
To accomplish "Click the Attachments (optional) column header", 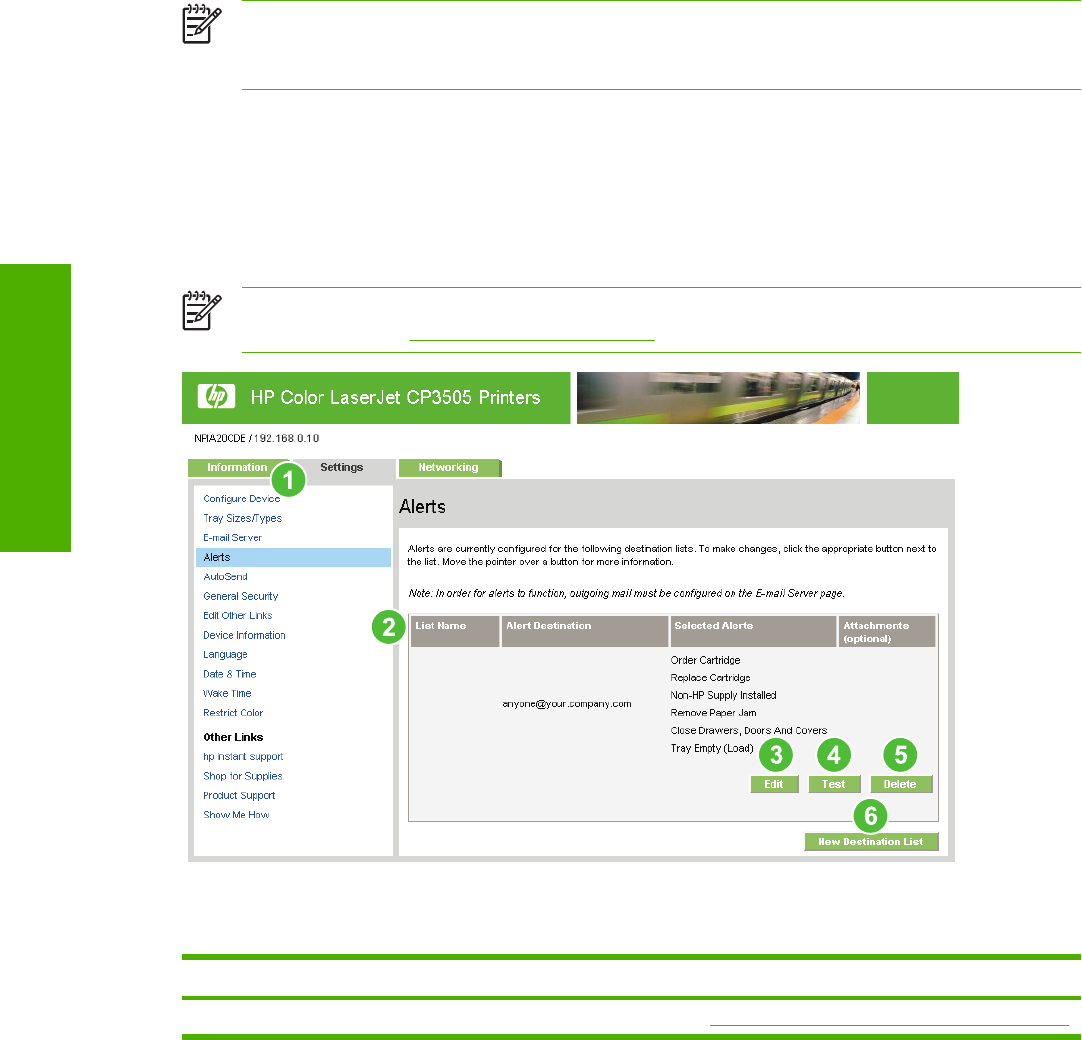I will pyautogui.click(x=887, y=631).
